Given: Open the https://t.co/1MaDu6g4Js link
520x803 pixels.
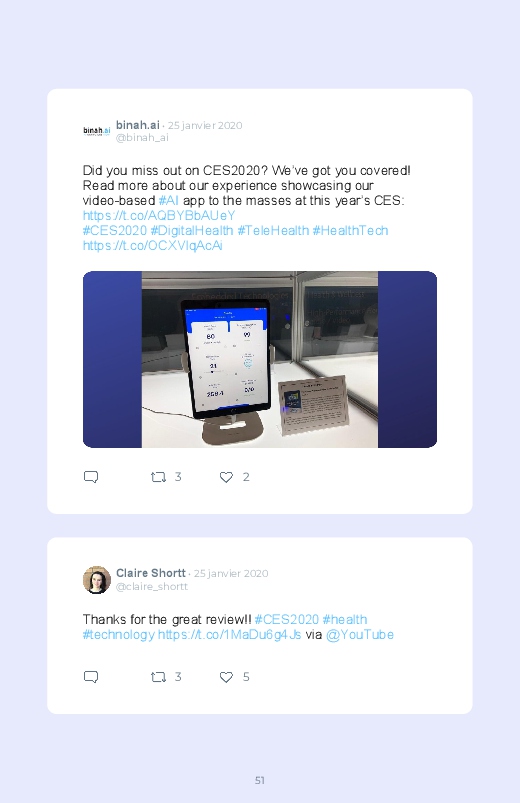Looking at the screenshot, I should pos(230,635).
